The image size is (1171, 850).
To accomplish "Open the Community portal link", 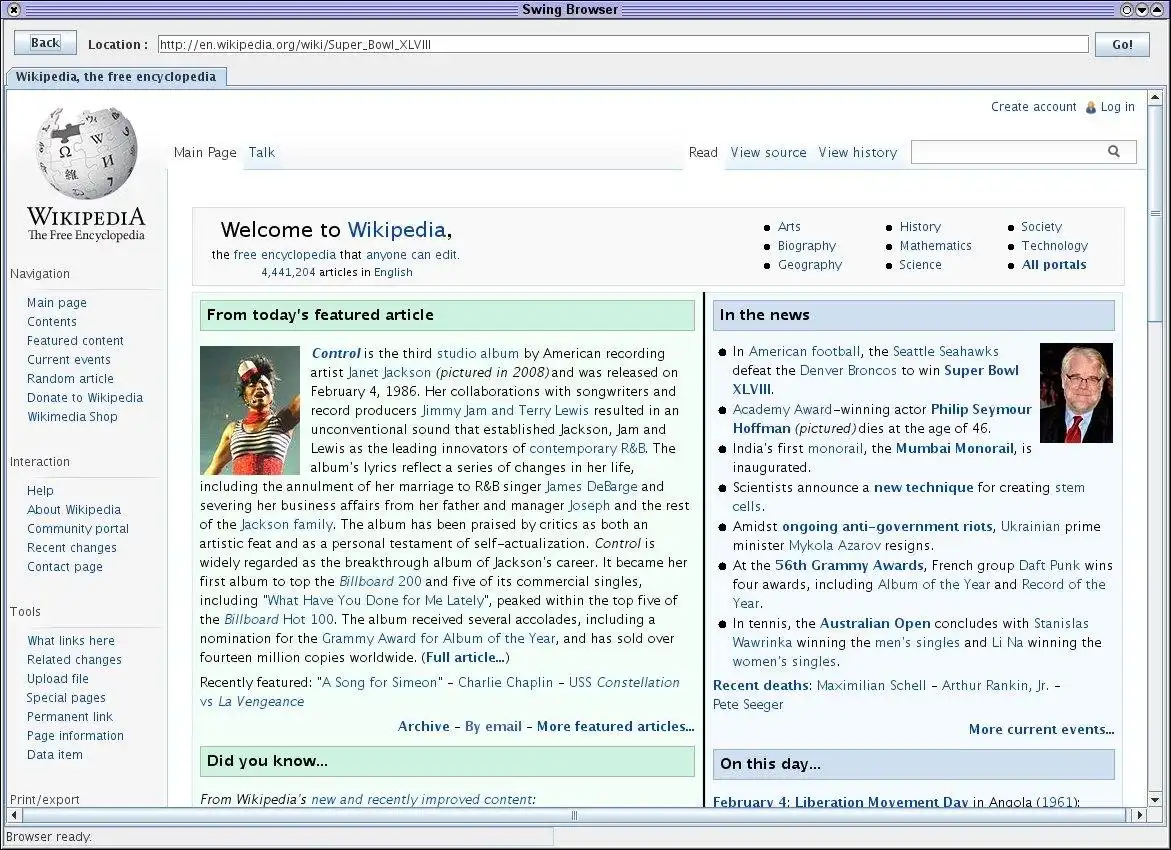I will tap(78, 529).
